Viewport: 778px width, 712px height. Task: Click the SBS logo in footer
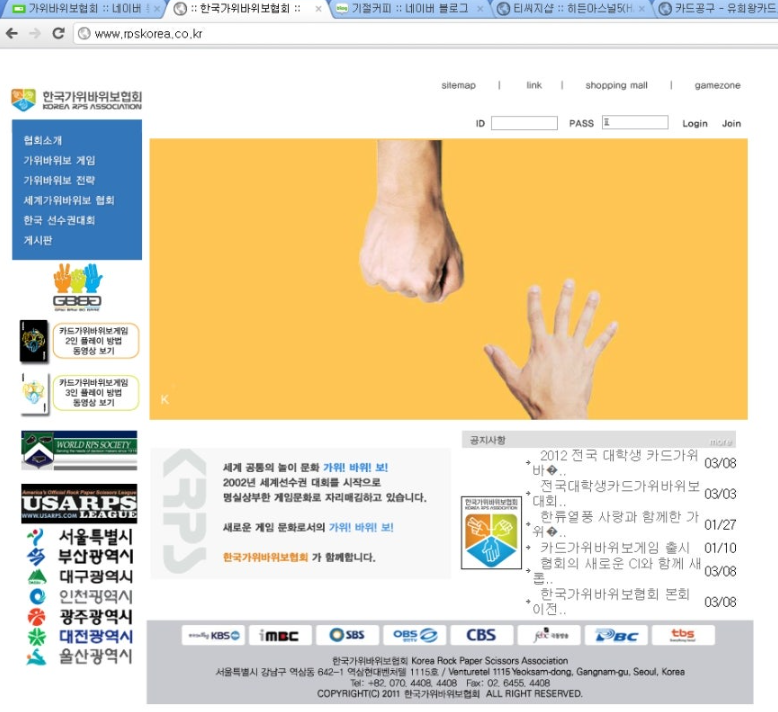pyautogui.click(x=347, y=635)
